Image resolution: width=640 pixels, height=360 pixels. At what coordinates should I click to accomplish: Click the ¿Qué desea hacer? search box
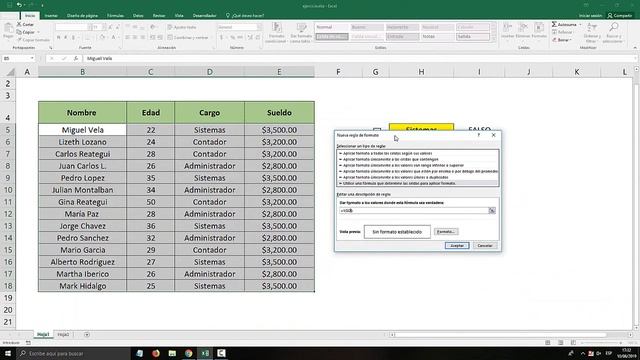click(245, 16)
